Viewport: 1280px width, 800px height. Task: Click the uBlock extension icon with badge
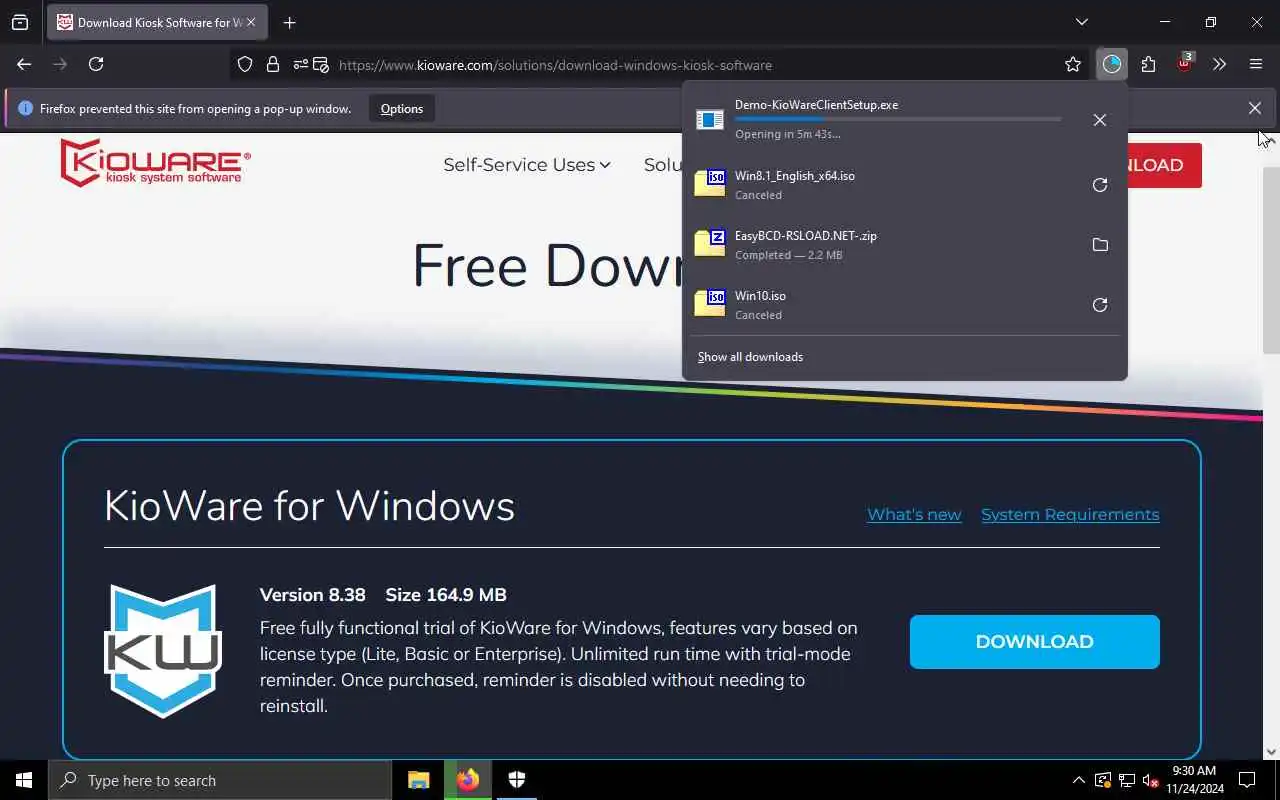point(1185,64)
